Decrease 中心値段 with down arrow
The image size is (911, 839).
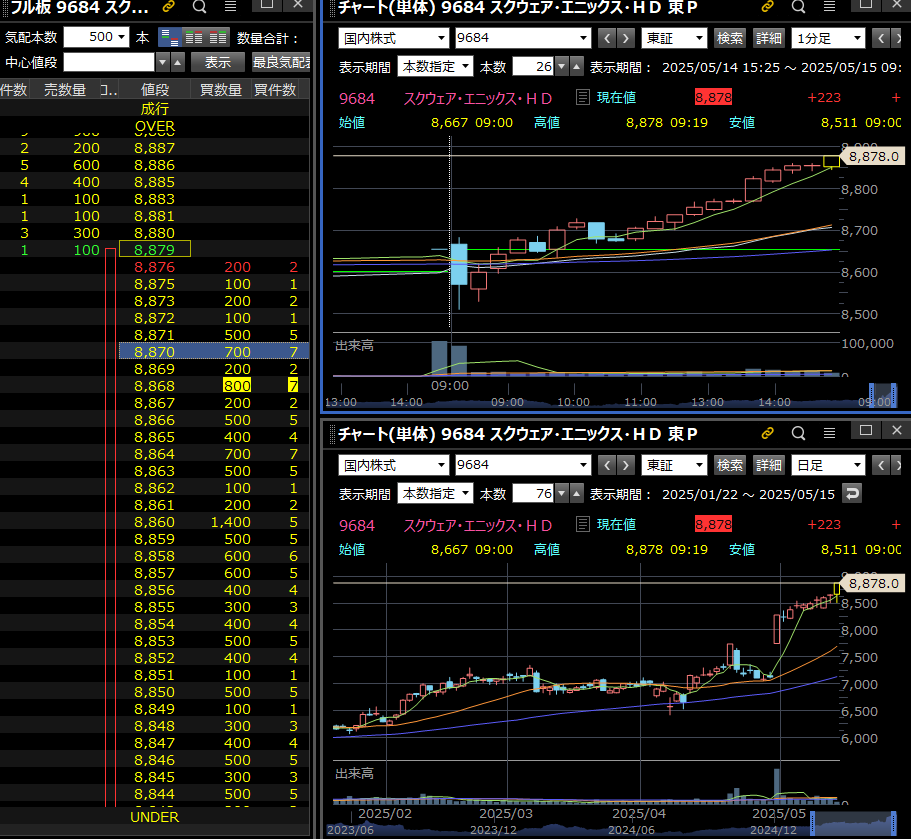coord(163,62)
